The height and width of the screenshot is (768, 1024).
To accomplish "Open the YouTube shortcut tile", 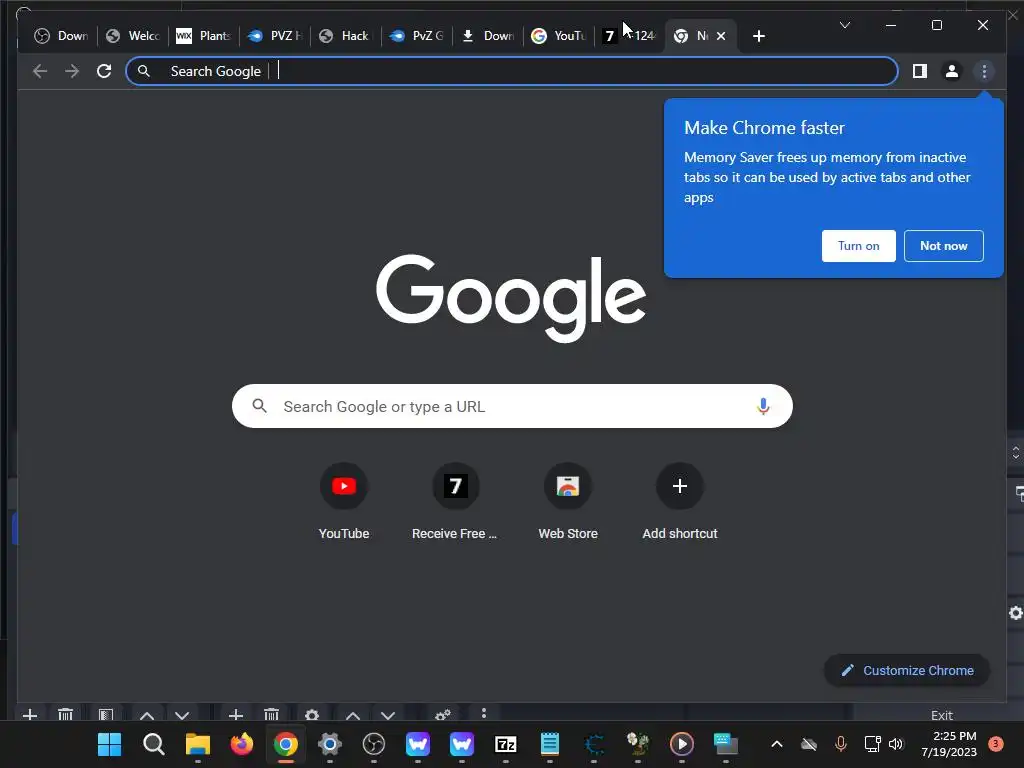I will [344, 501].
